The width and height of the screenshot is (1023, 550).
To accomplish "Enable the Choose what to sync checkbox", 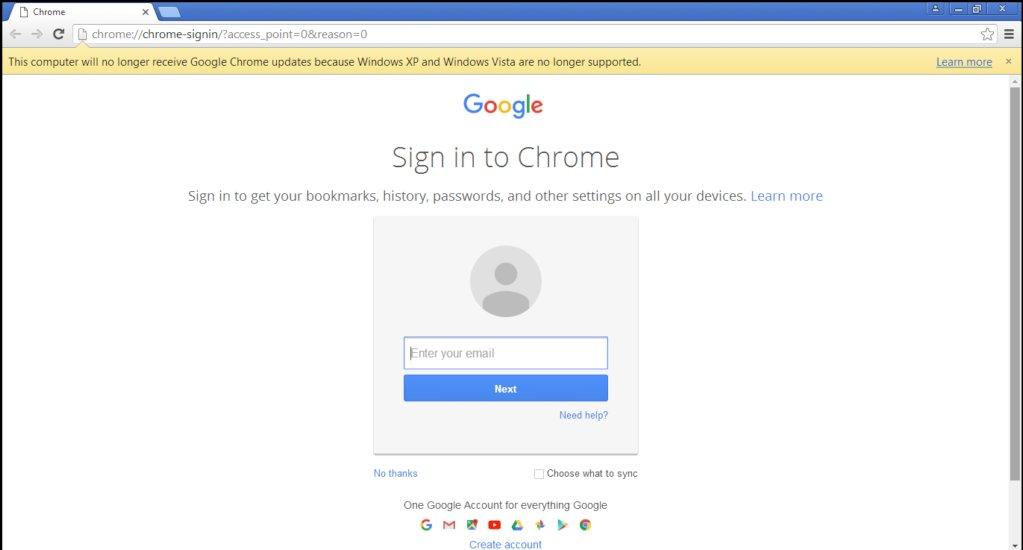I will (539, 474).
